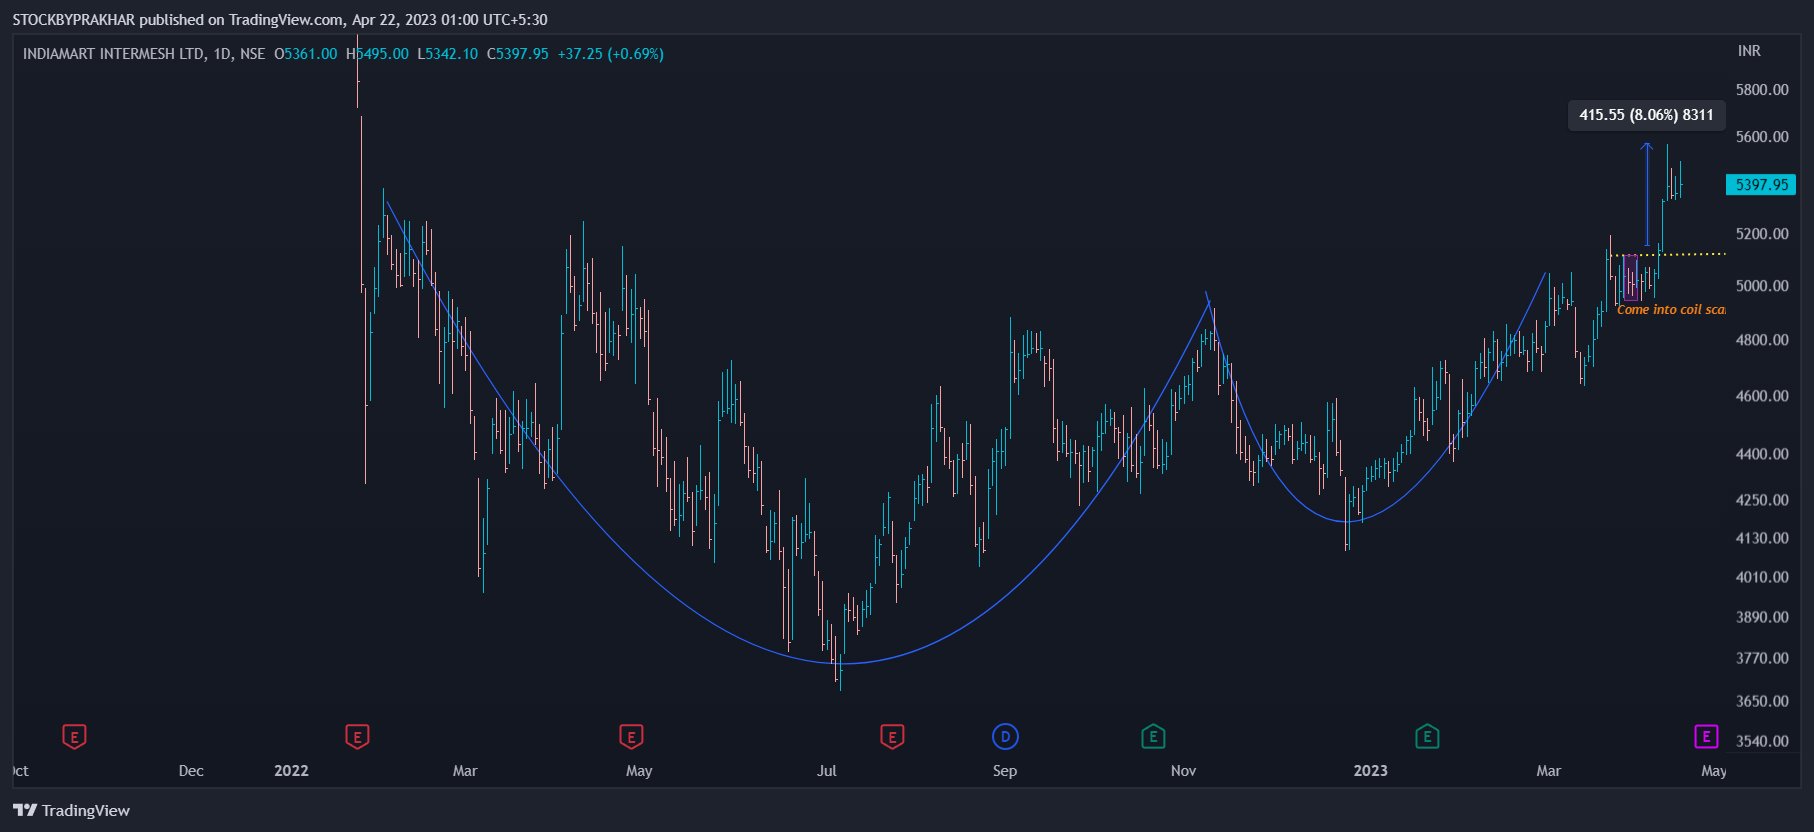Click the Dec label on the time axis

click(x=191, y=771)
